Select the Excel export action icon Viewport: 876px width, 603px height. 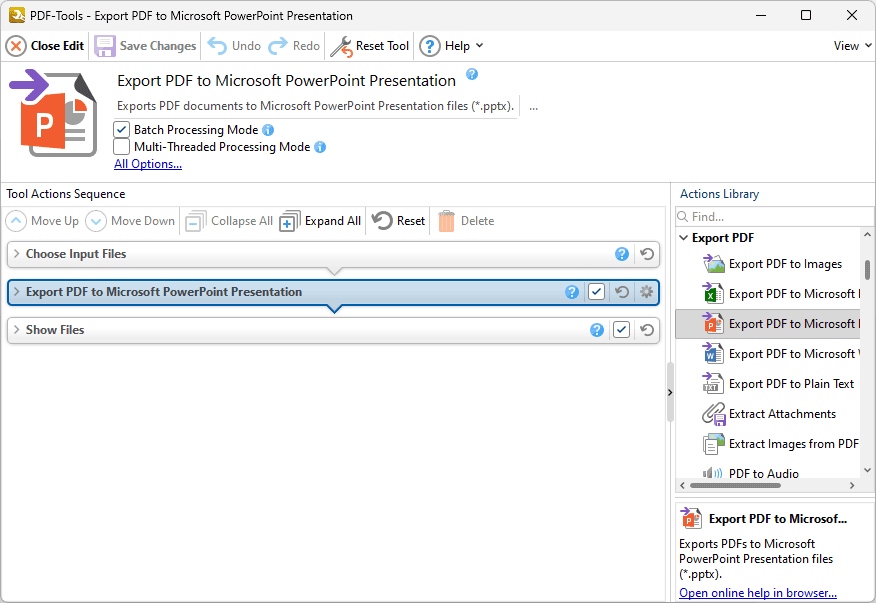tap(713, 293)
